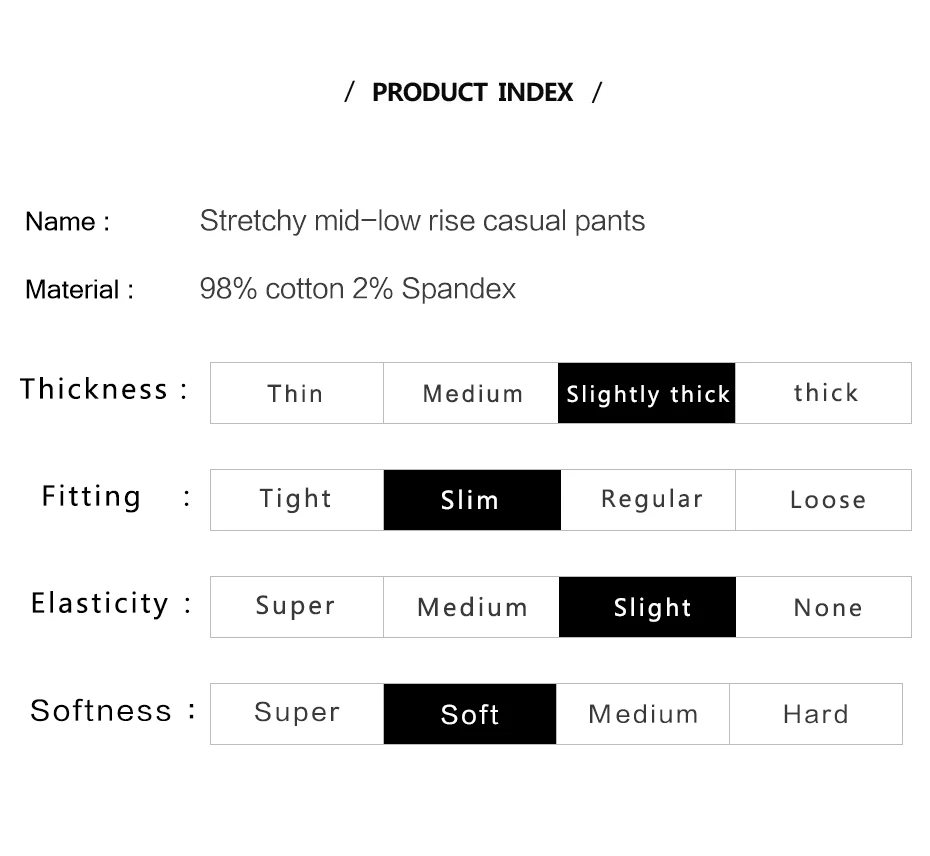Image resolution: width=930 pixels, height=856 pixels.
Task: Choose the Regular fitting option
Action: (x=648, y=499)
